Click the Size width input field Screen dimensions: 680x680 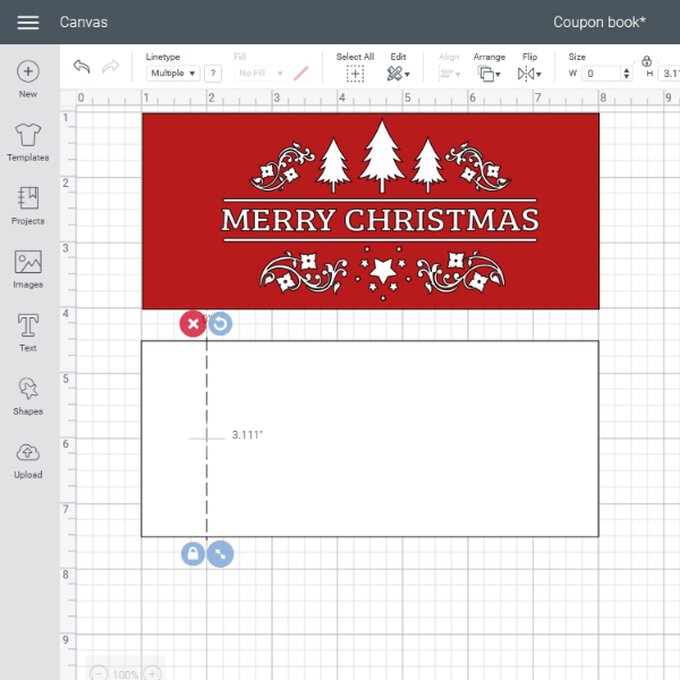coord(603,73)
